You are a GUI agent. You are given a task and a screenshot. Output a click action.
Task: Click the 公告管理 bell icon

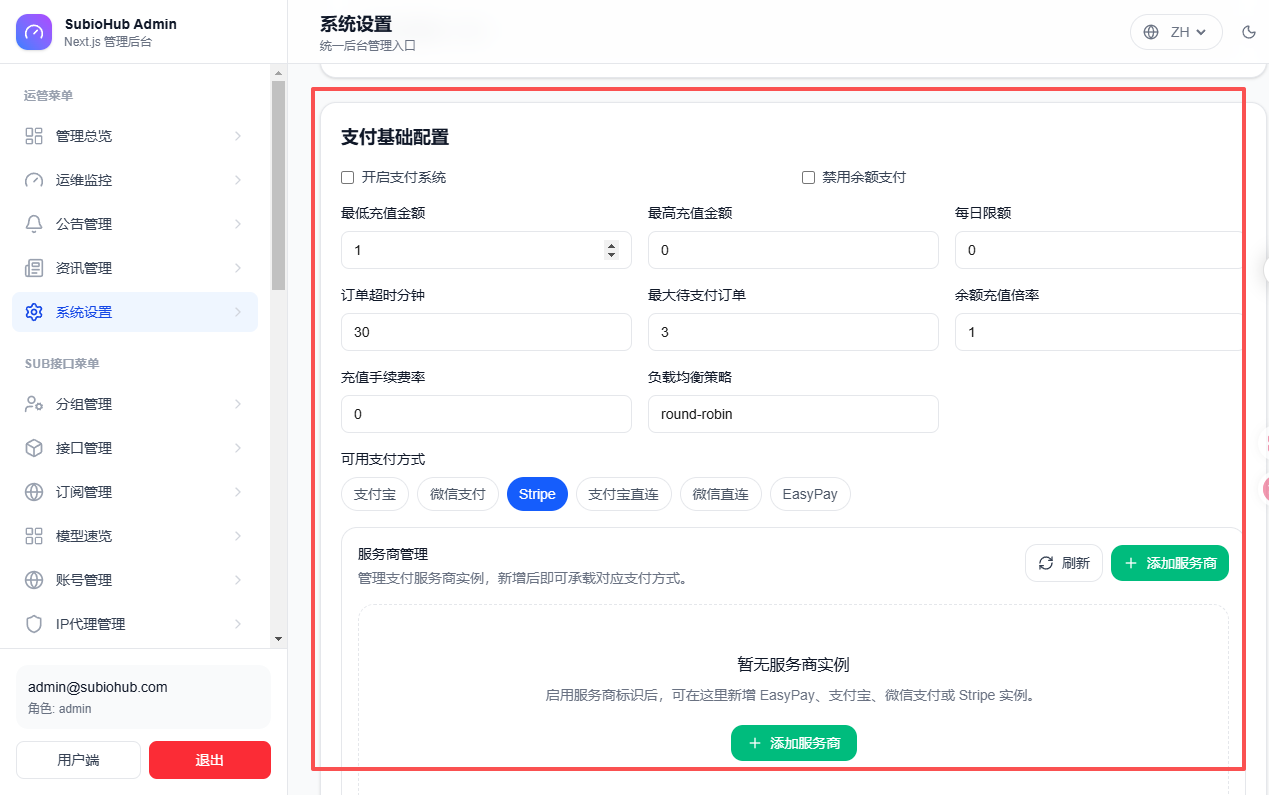tap(34, 224)
